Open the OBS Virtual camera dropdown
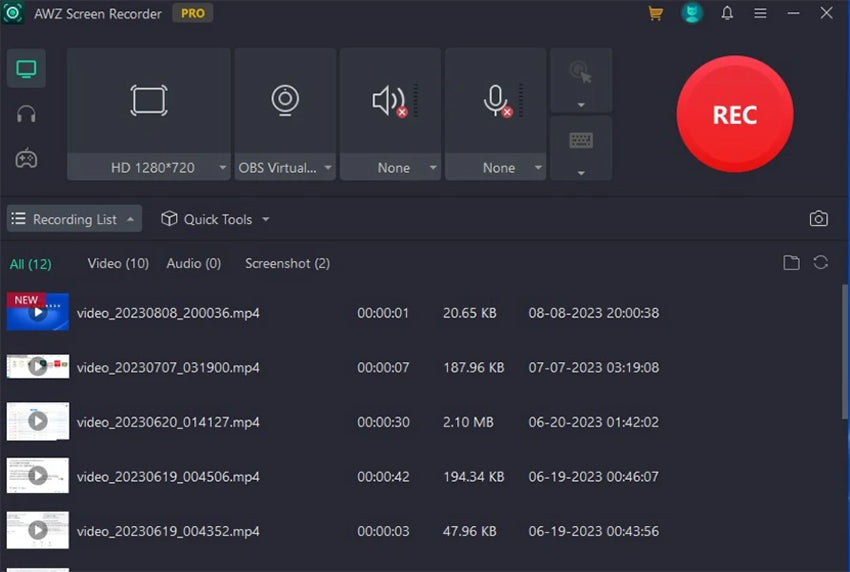850x572 pixels. point(327,168)
